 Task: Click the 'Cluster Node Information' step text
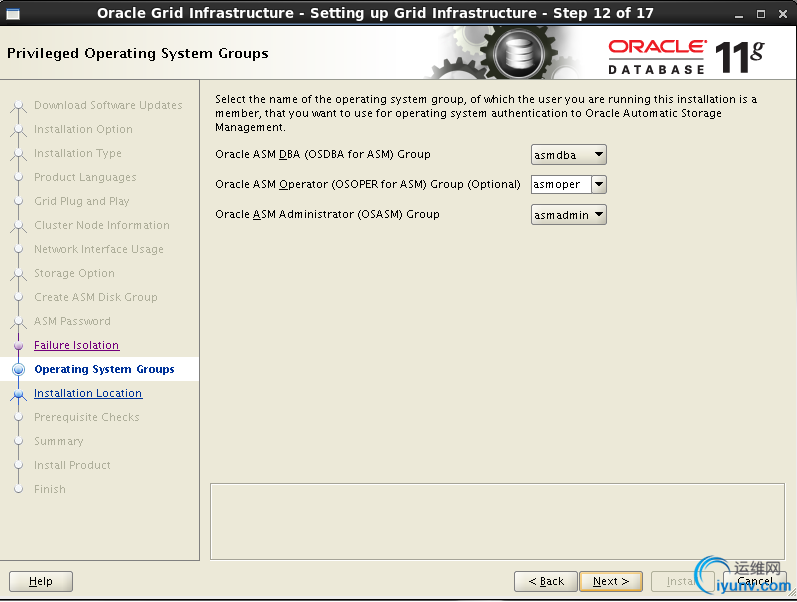click(x=102, y=225)
